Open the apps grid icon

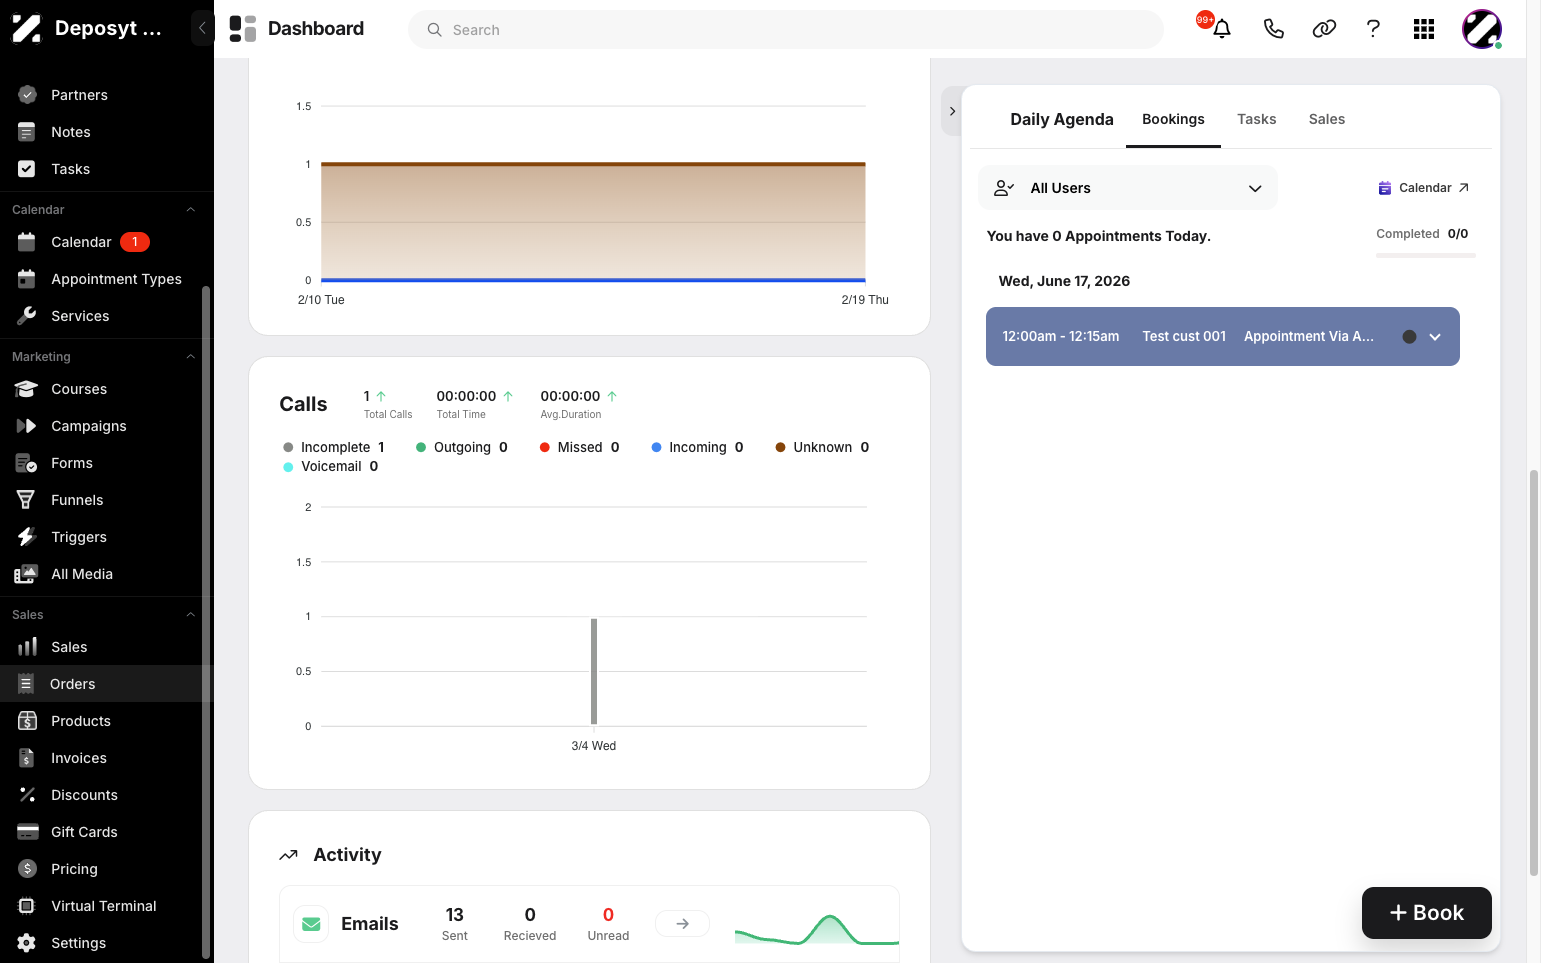click(x=1424, y=29)
